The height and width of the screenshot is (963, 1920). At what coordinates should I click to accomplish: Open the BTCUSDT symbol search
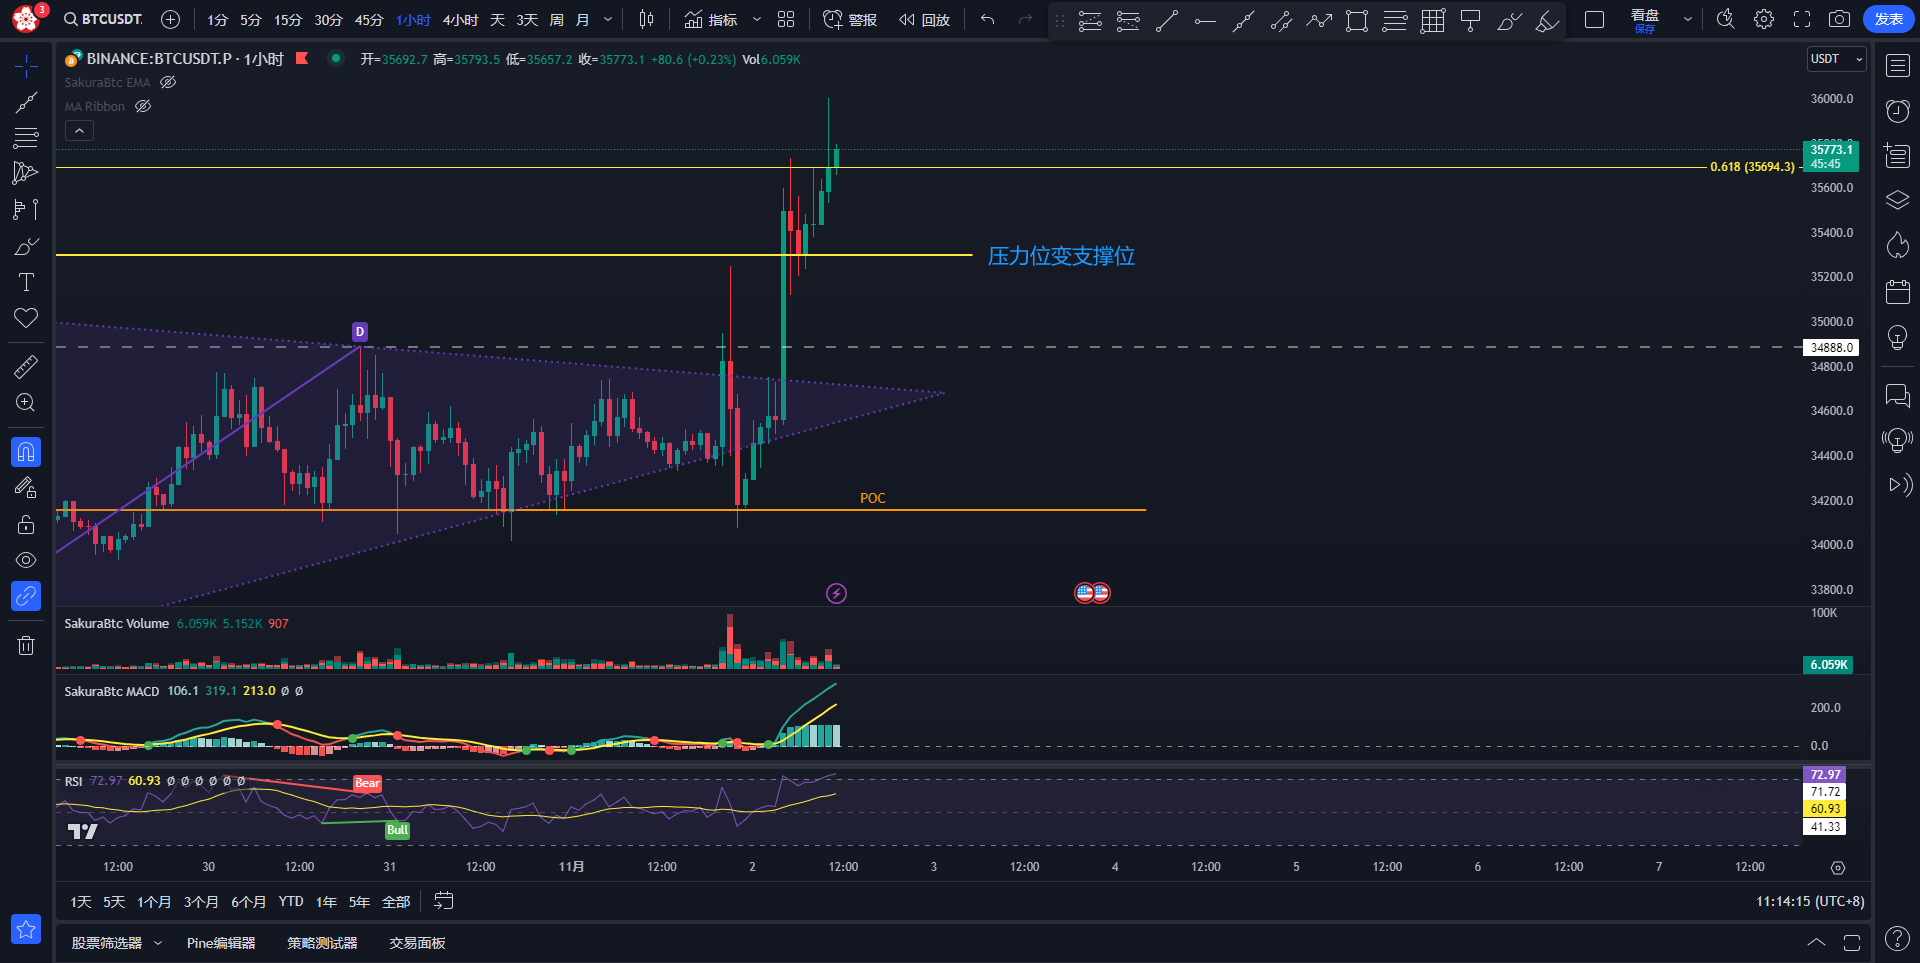click(104, 19)
